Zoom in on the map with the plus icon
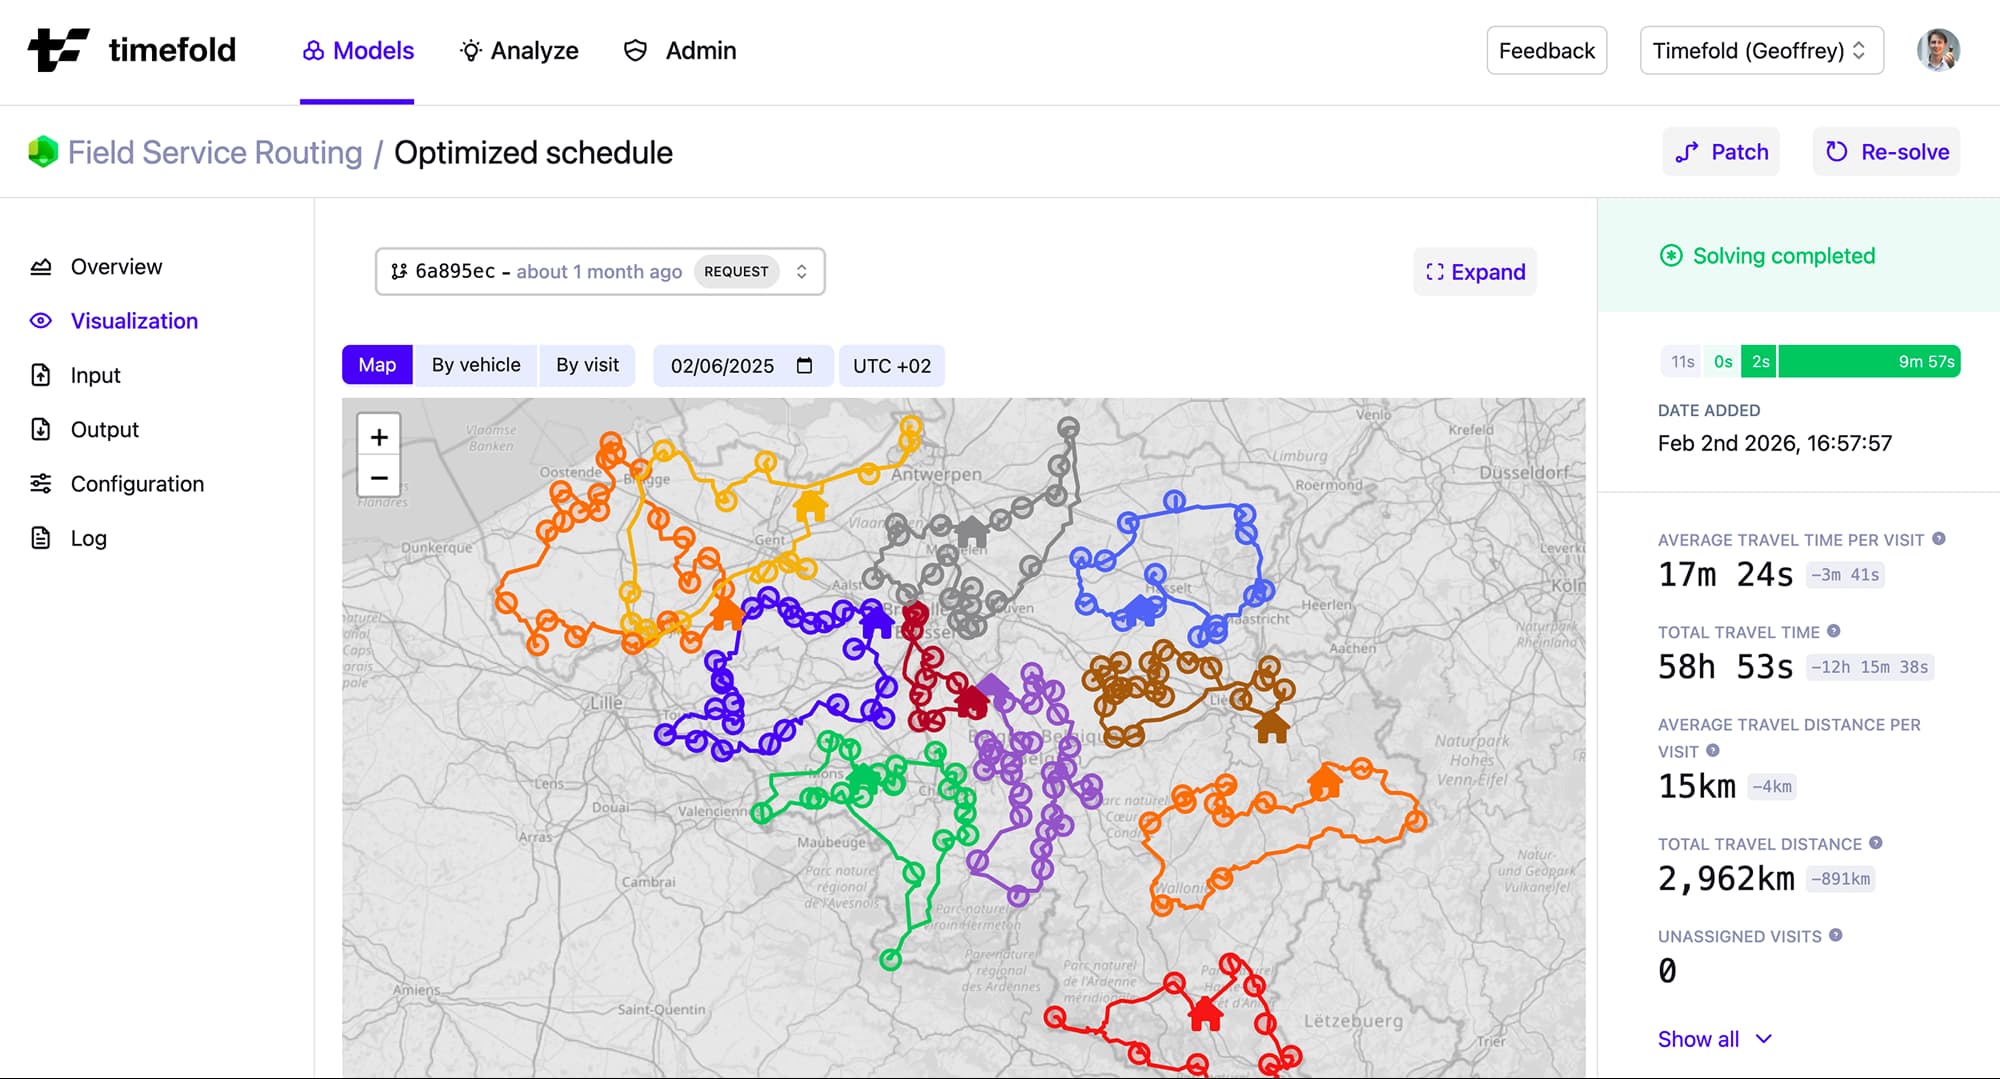This screenshot has height=1079, width=2000. (x=379, y=436)
